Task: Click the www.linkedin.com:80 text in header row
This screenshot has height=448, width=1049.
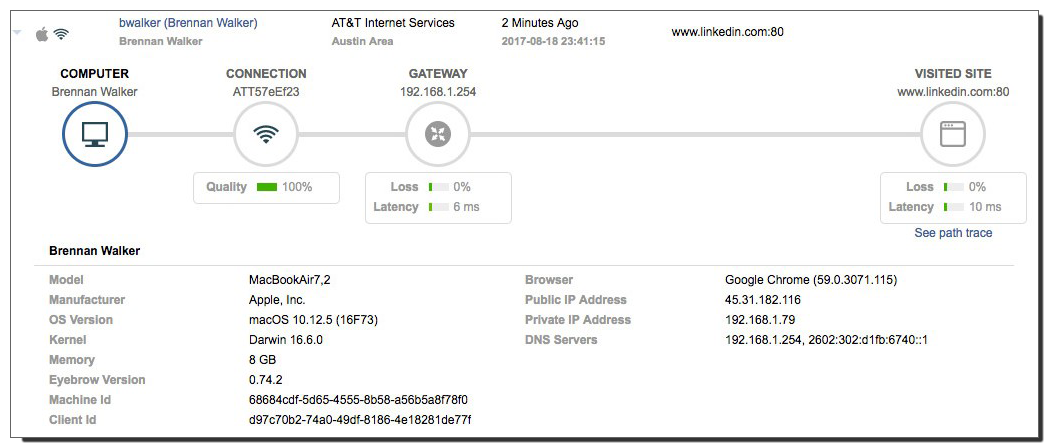Action: tap(727, 32)
